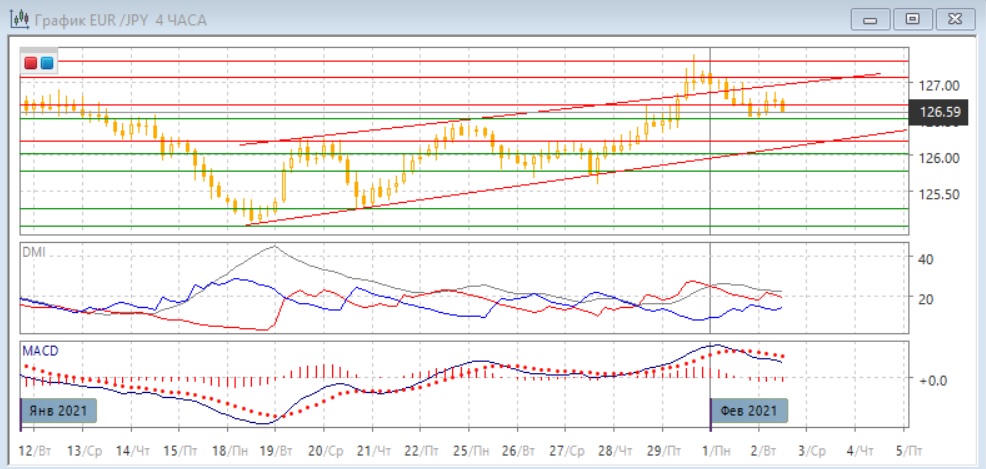
Task: Select date label 18/Пн on time axis
Action: [x=230, y=451]
